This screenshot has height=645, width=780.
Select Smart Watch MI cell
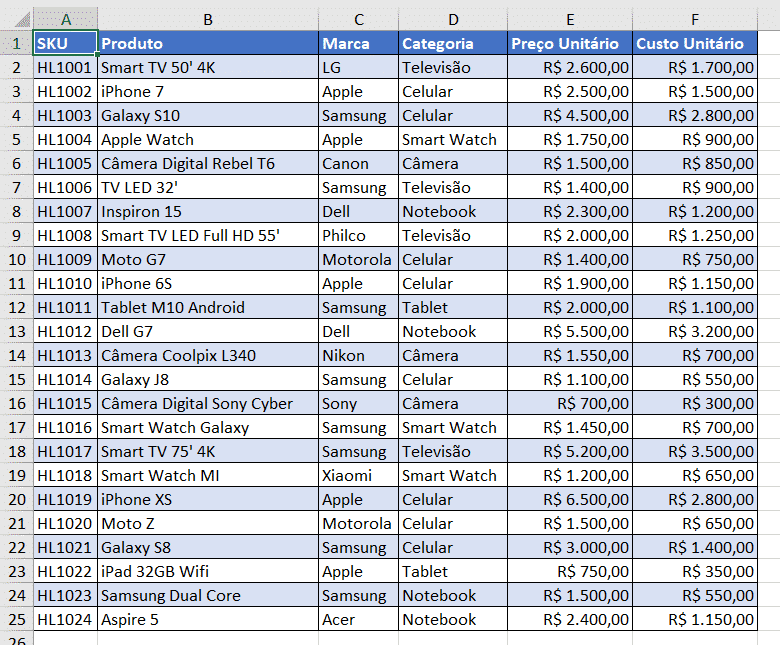pyautogui.click(x=208, y=475)
